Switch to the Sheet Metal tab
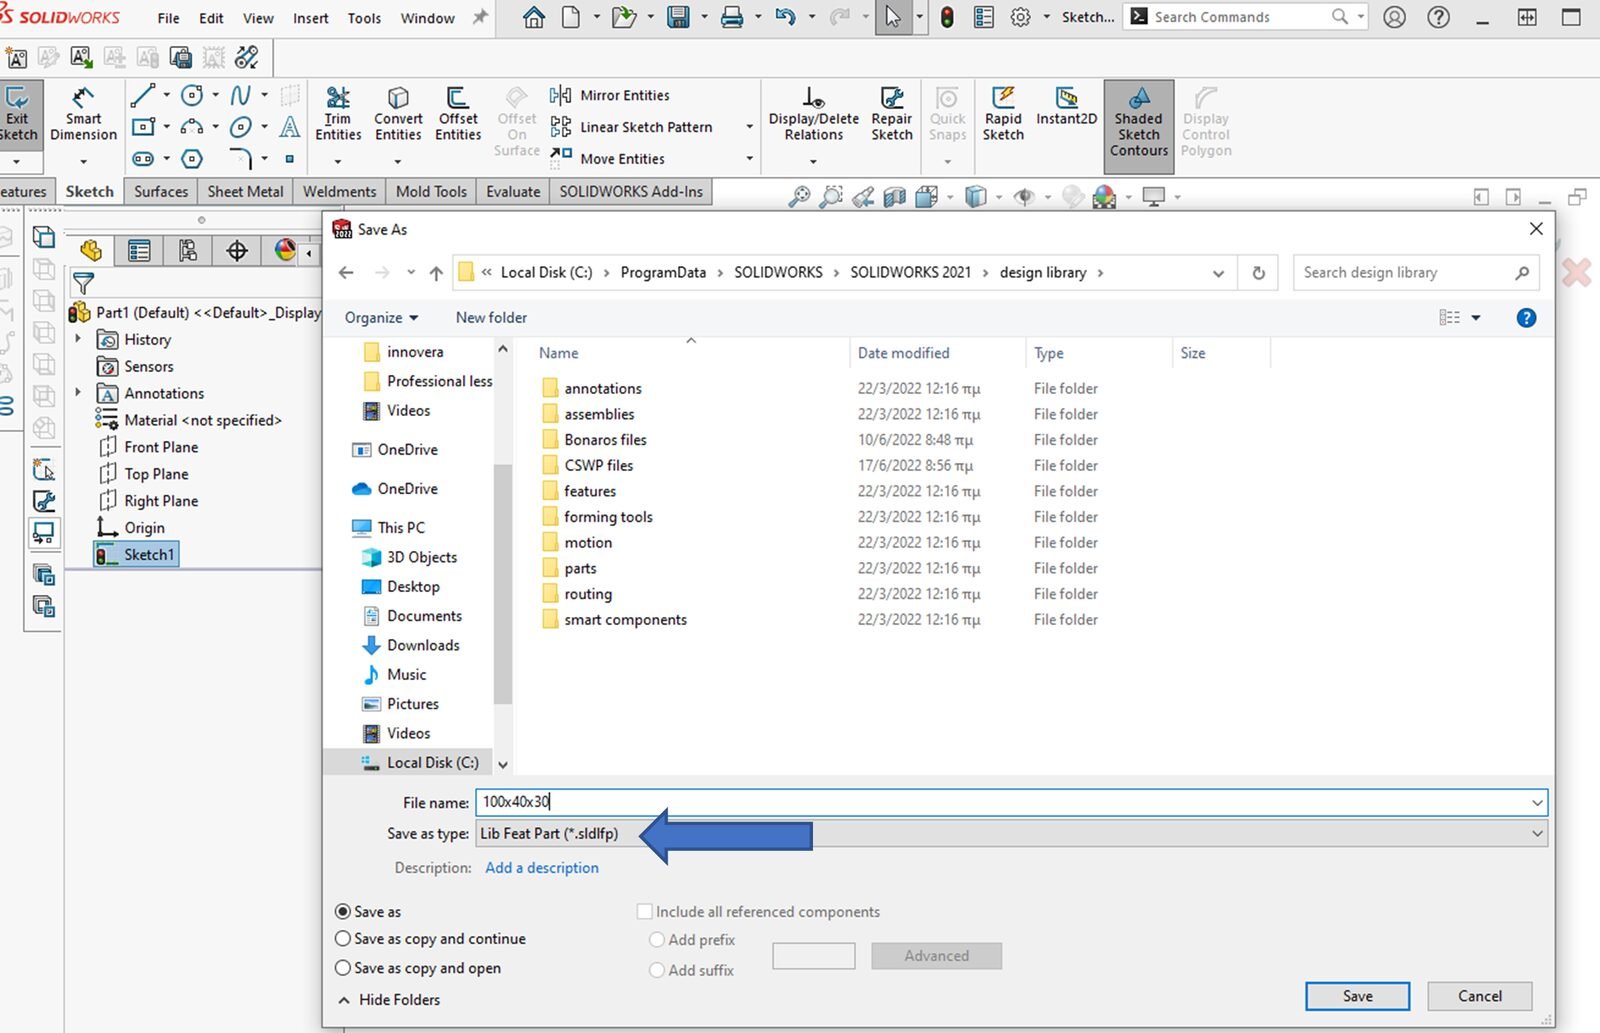The image size is (1600, 1033). tap(245, 191)
